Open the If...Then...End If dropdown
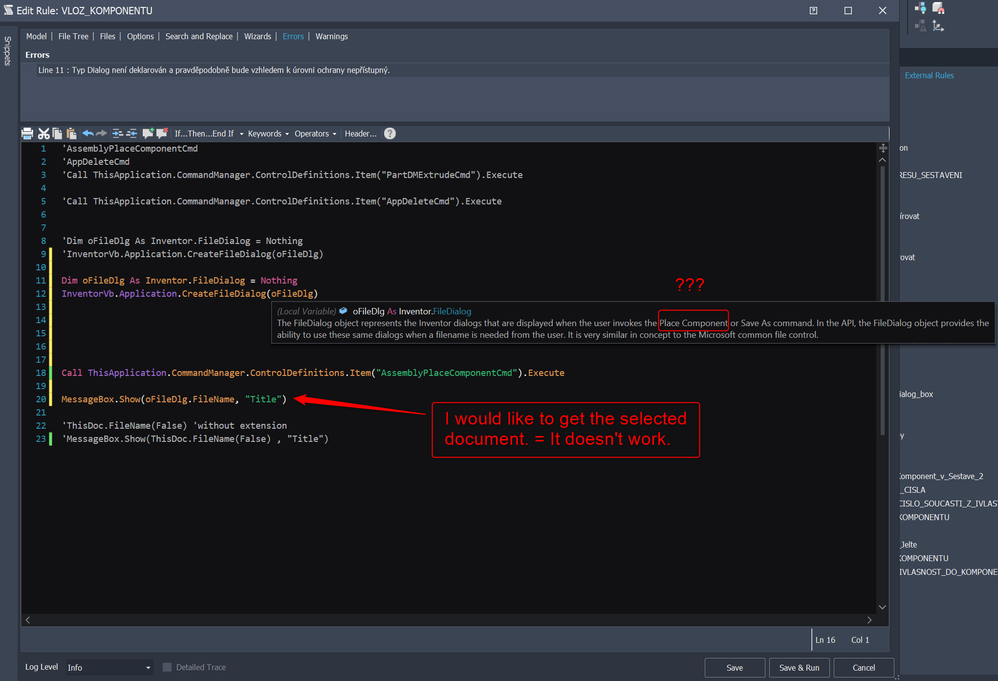 (209, 134)
